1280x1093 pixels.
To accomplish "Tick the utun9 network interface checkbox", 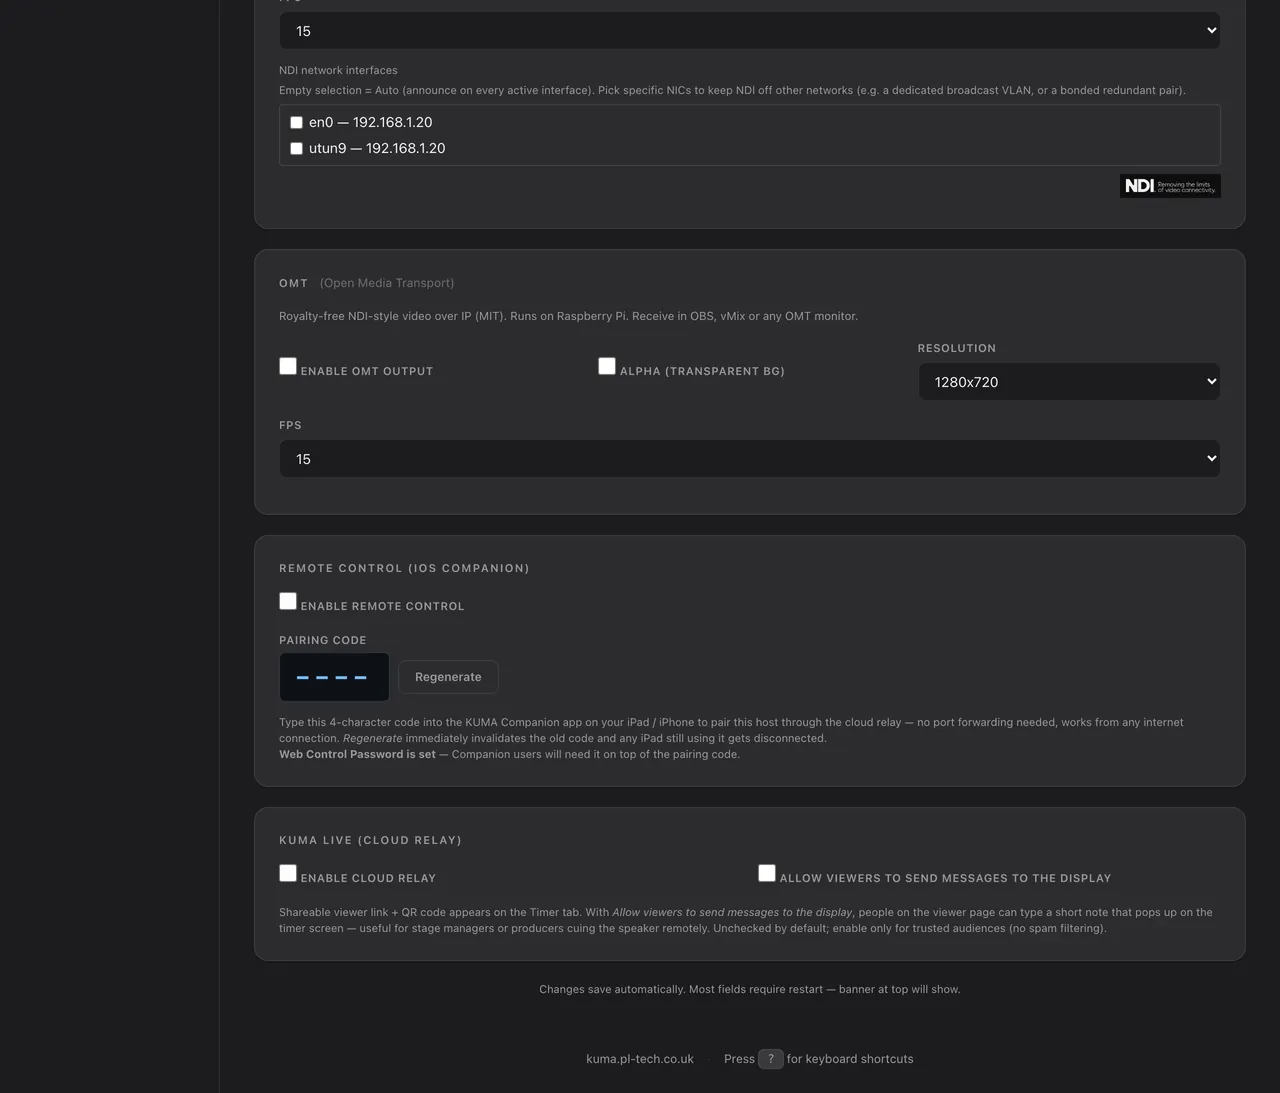I will [x=296, y=148].
